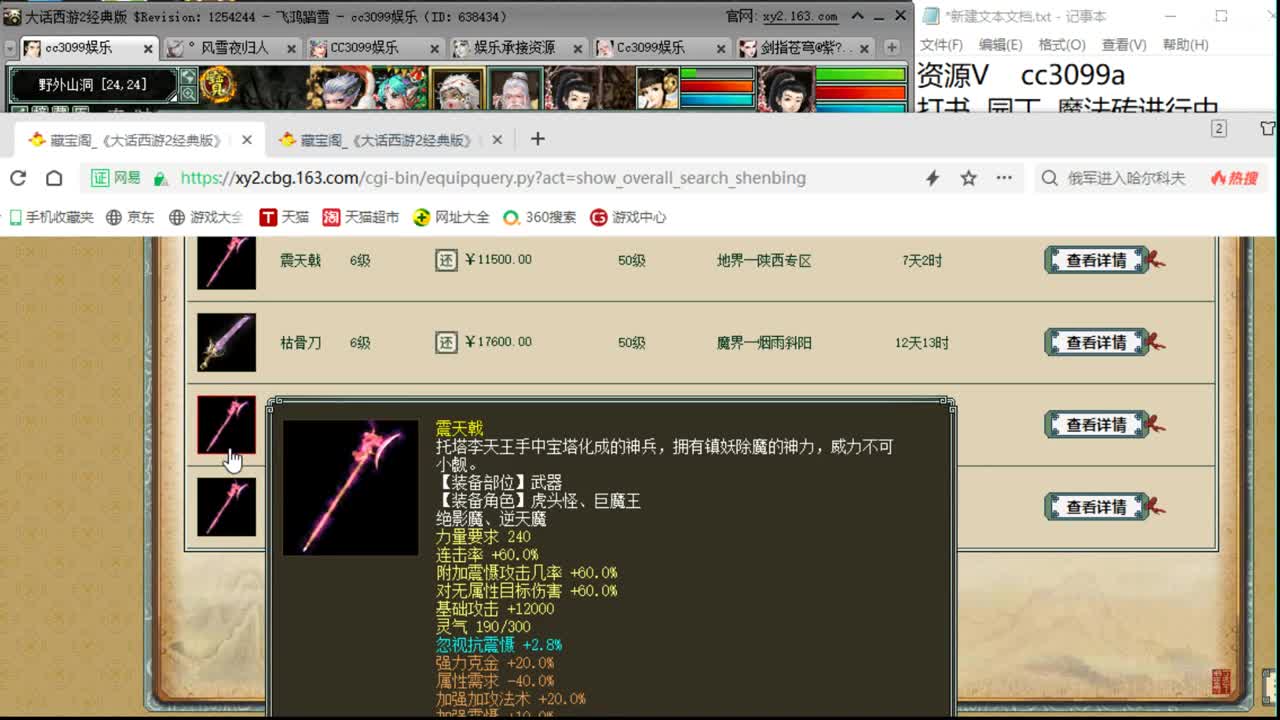This screenshot has height=720, width=1280.
Task: Click 地界—陕西专区 server text
Action: 764,260
